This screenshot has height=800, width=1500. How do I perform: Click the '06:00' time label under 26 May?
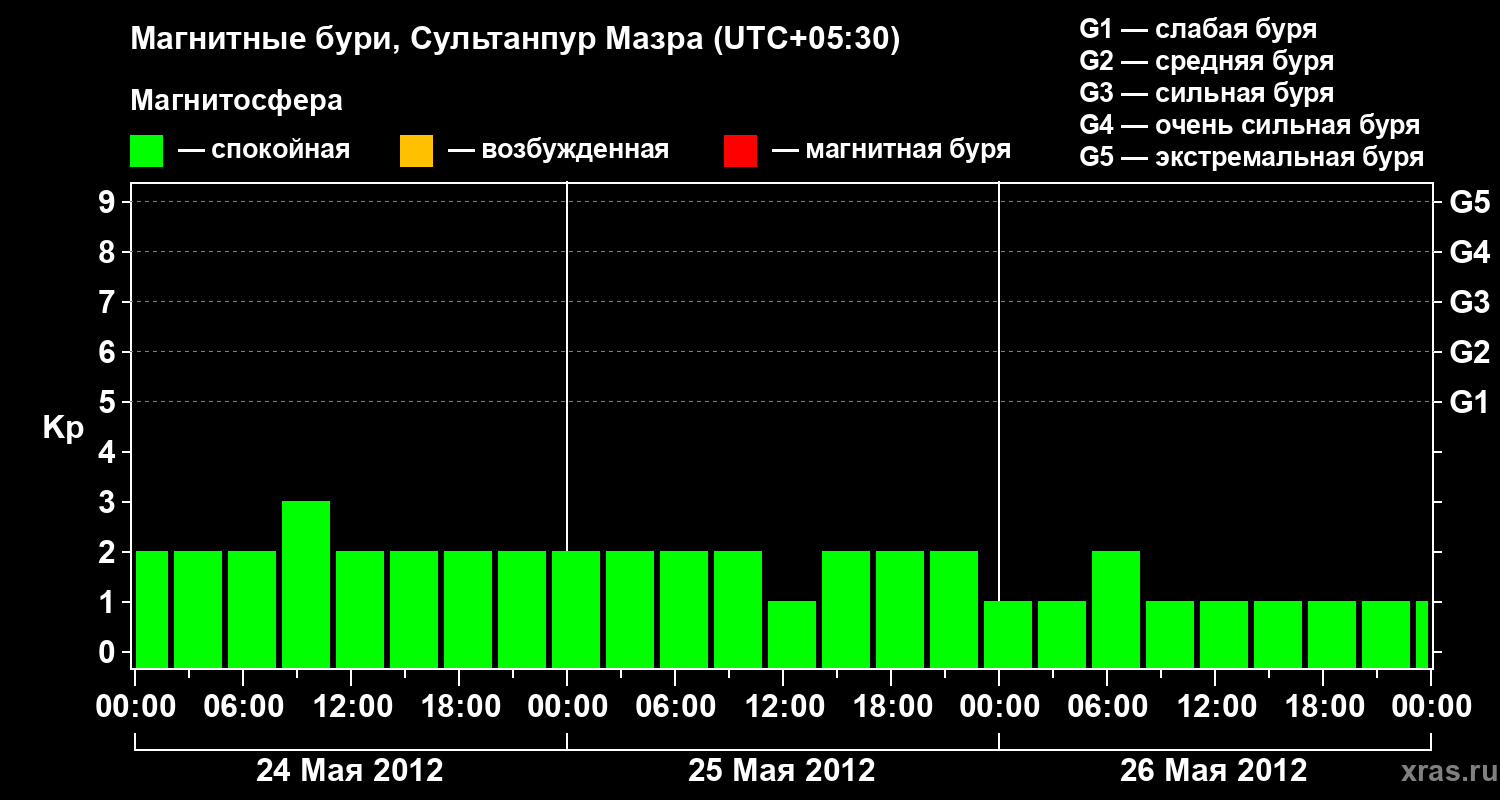1107,706
